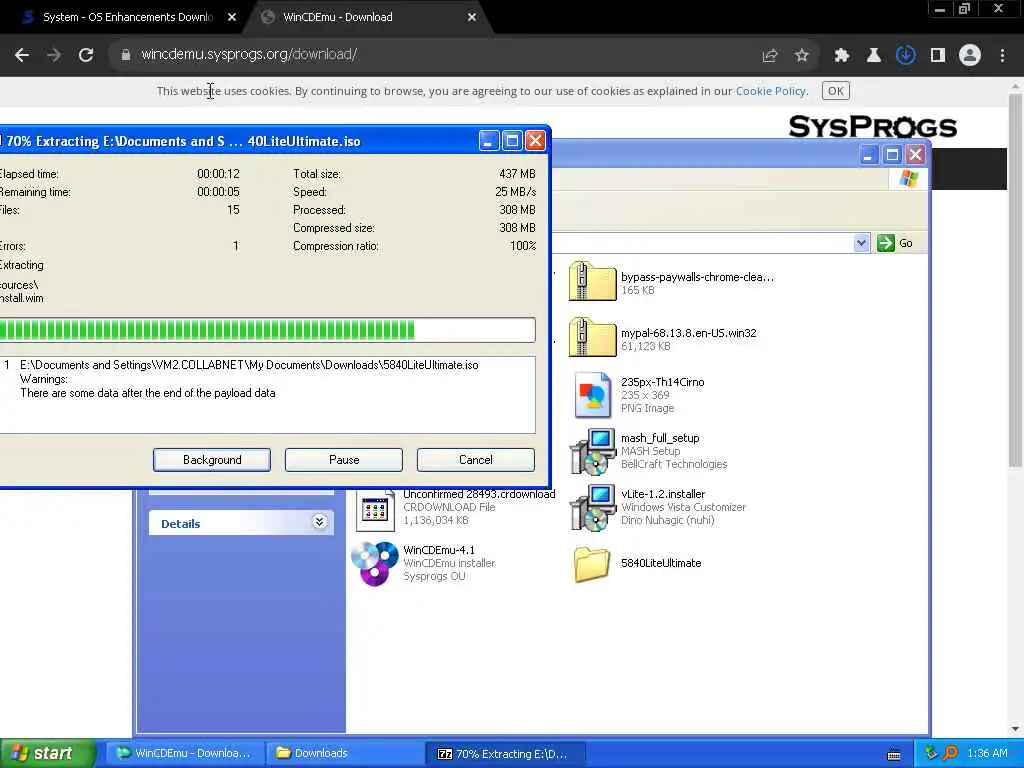The width and height of the screenshot is (1024, 768).
Task: Cancel the extraction
Action: [475, 460]
